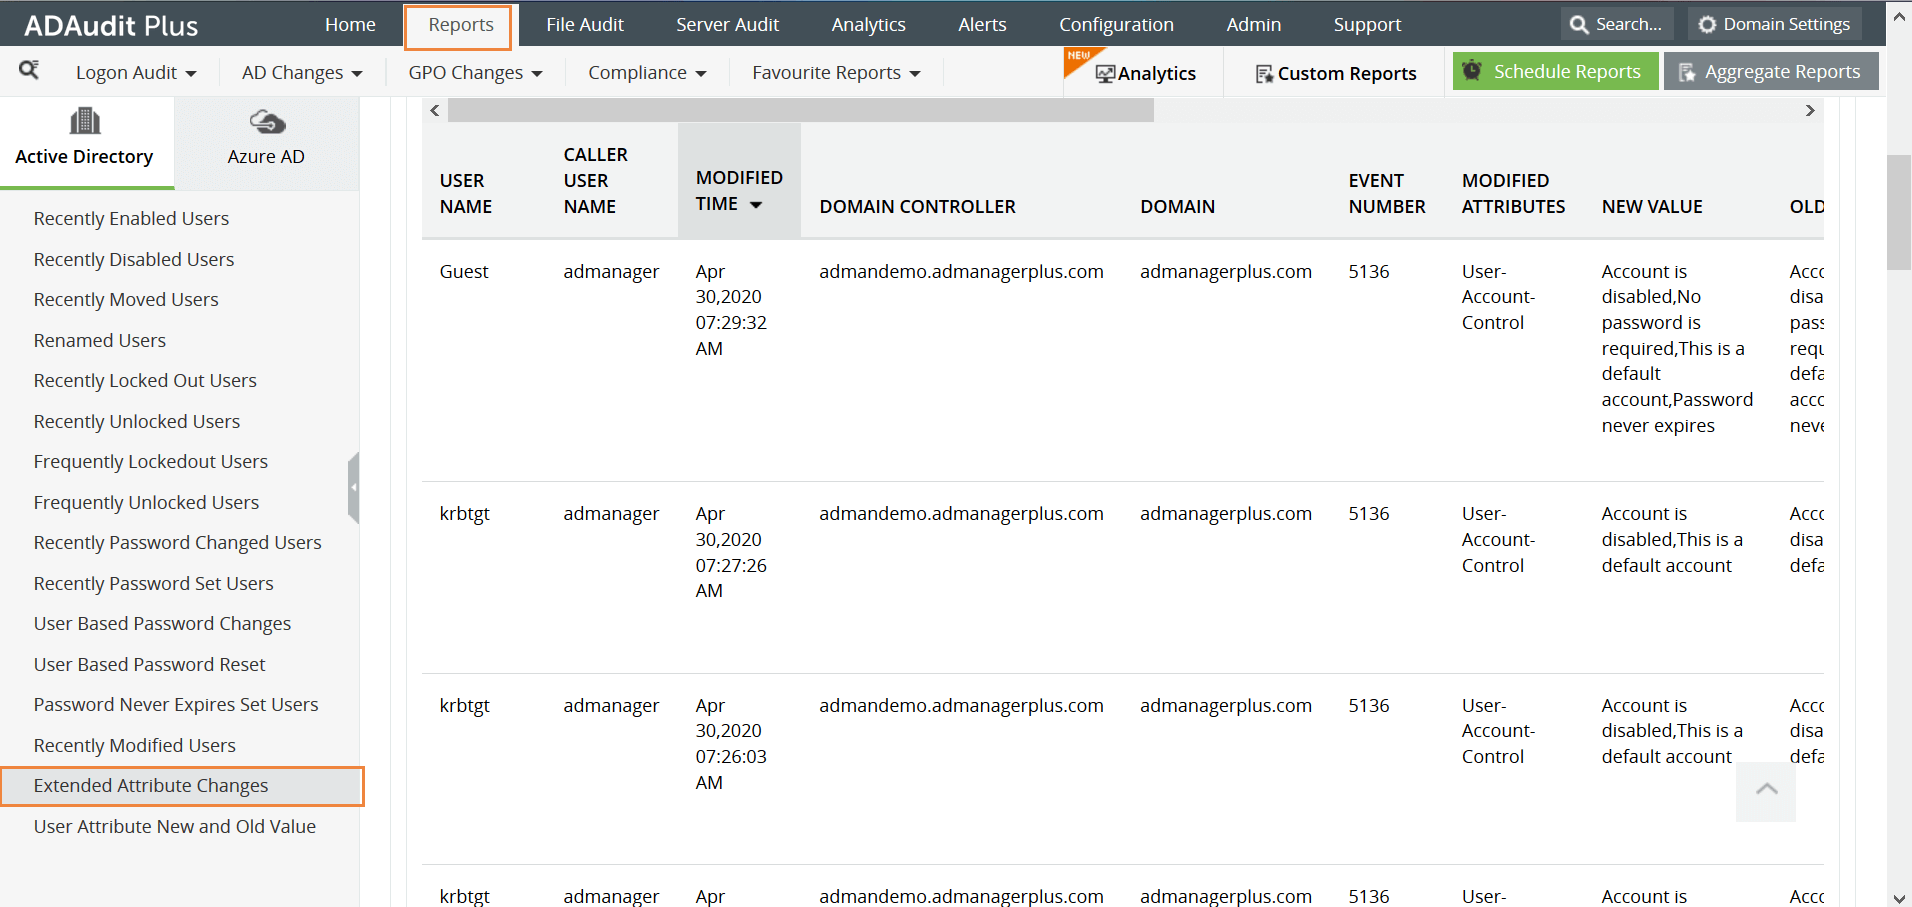Open Recently Unlocked Users report
The image size is (1912, 907).
coord(137,421)
